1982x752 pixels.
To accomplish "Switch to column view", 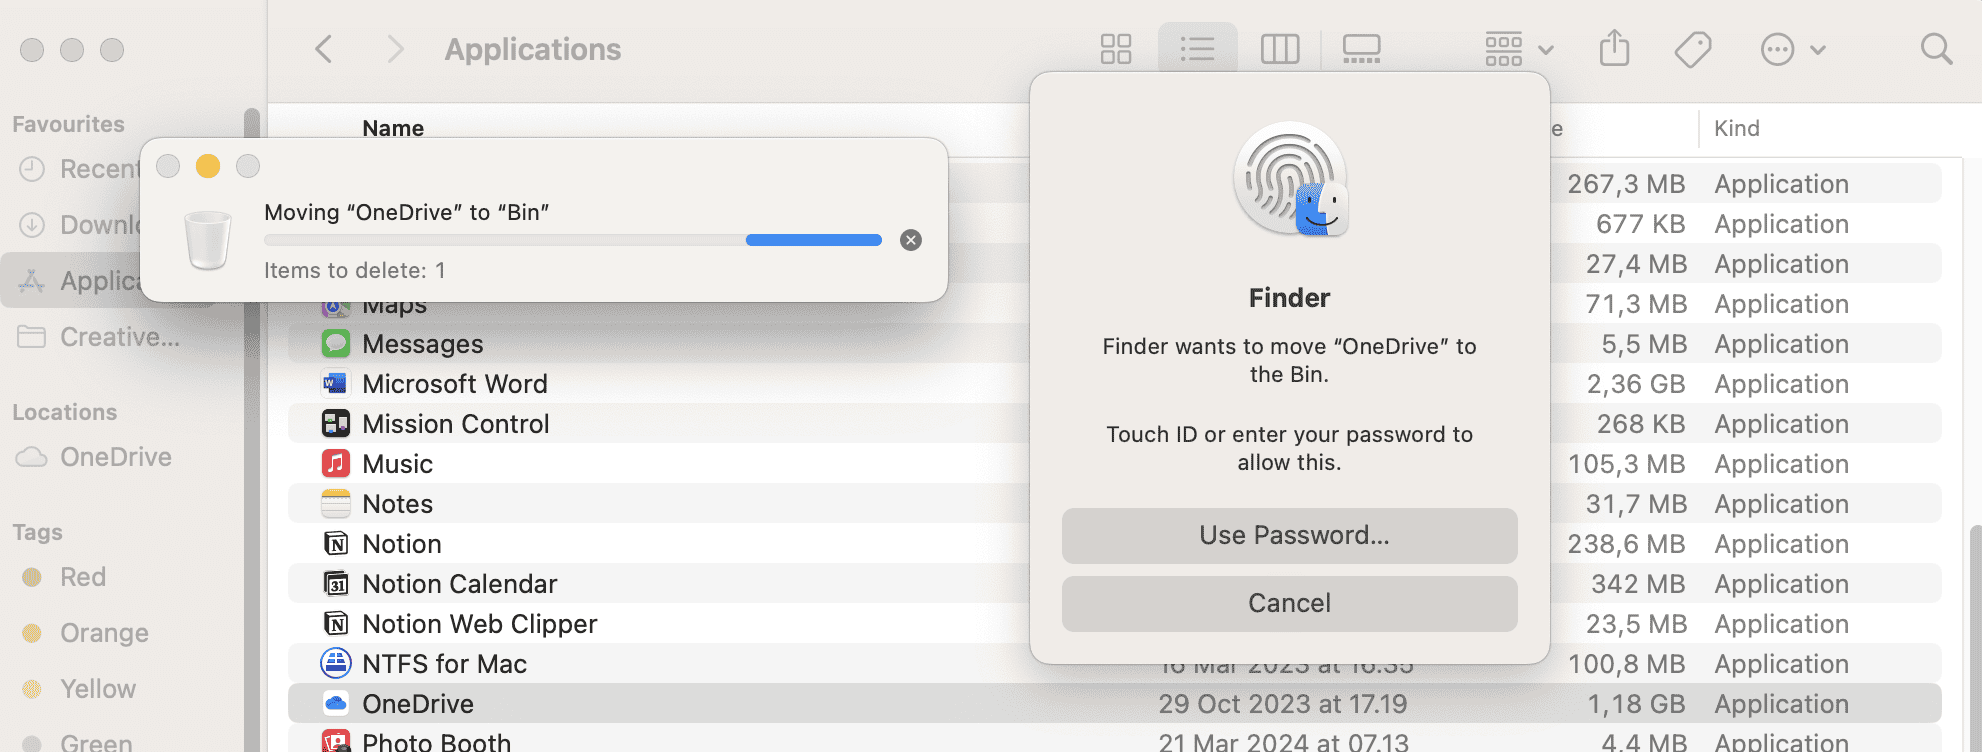I will [1279, 49].
